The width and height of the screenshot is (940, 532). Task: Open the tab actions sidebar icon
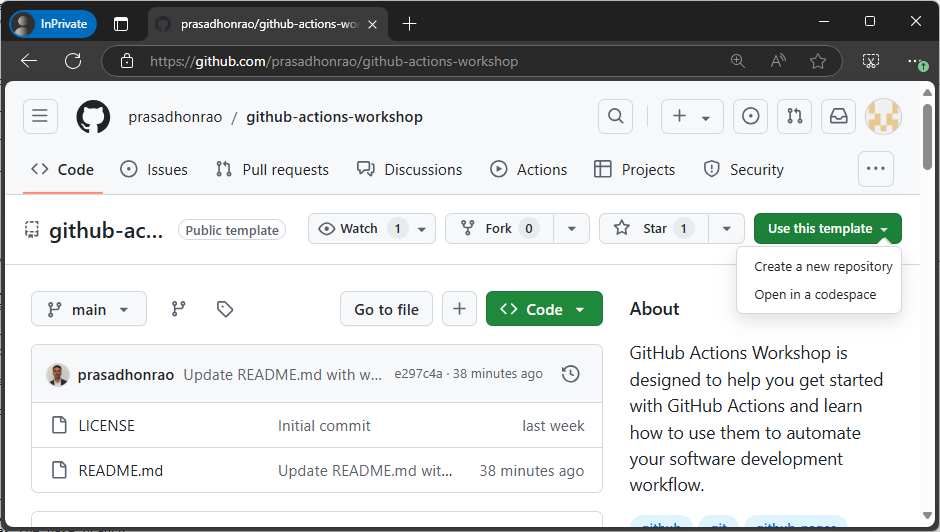[121, 24]
